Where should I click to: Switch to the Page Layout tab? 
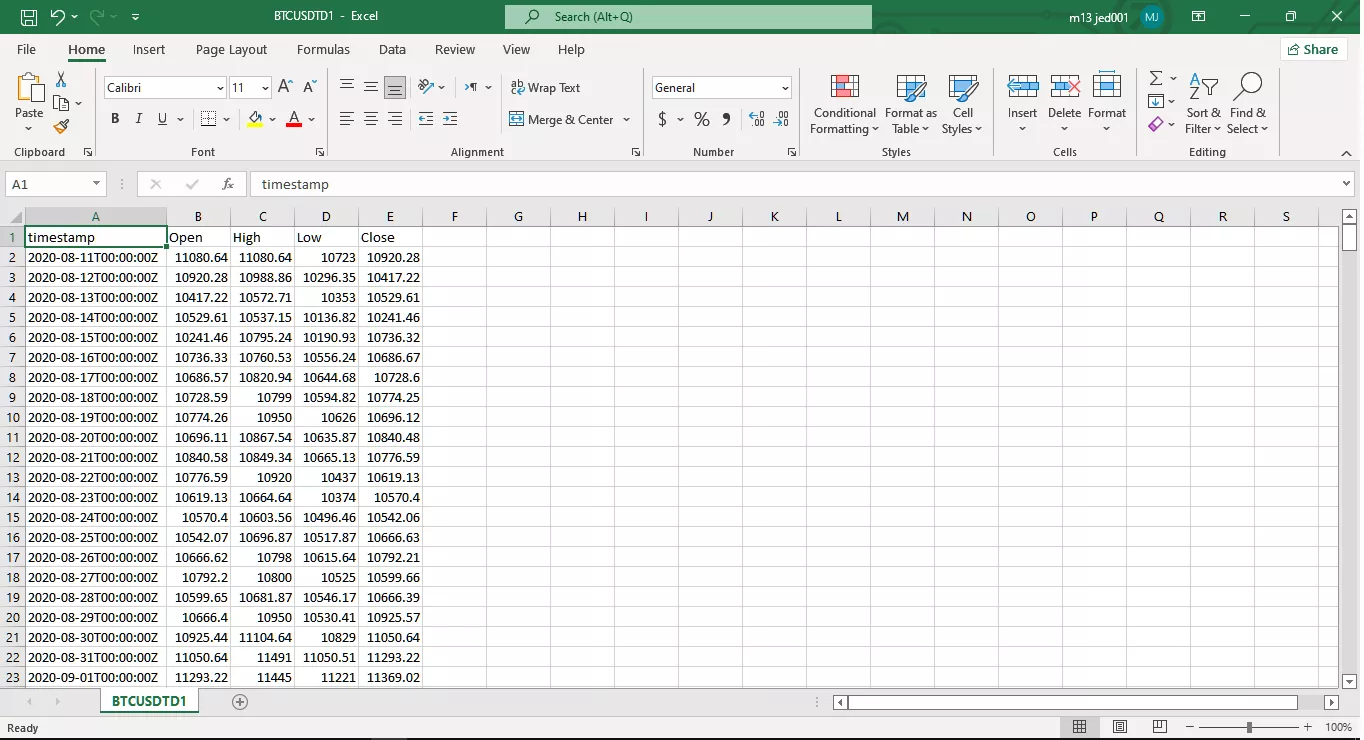[x=231, y=49]
